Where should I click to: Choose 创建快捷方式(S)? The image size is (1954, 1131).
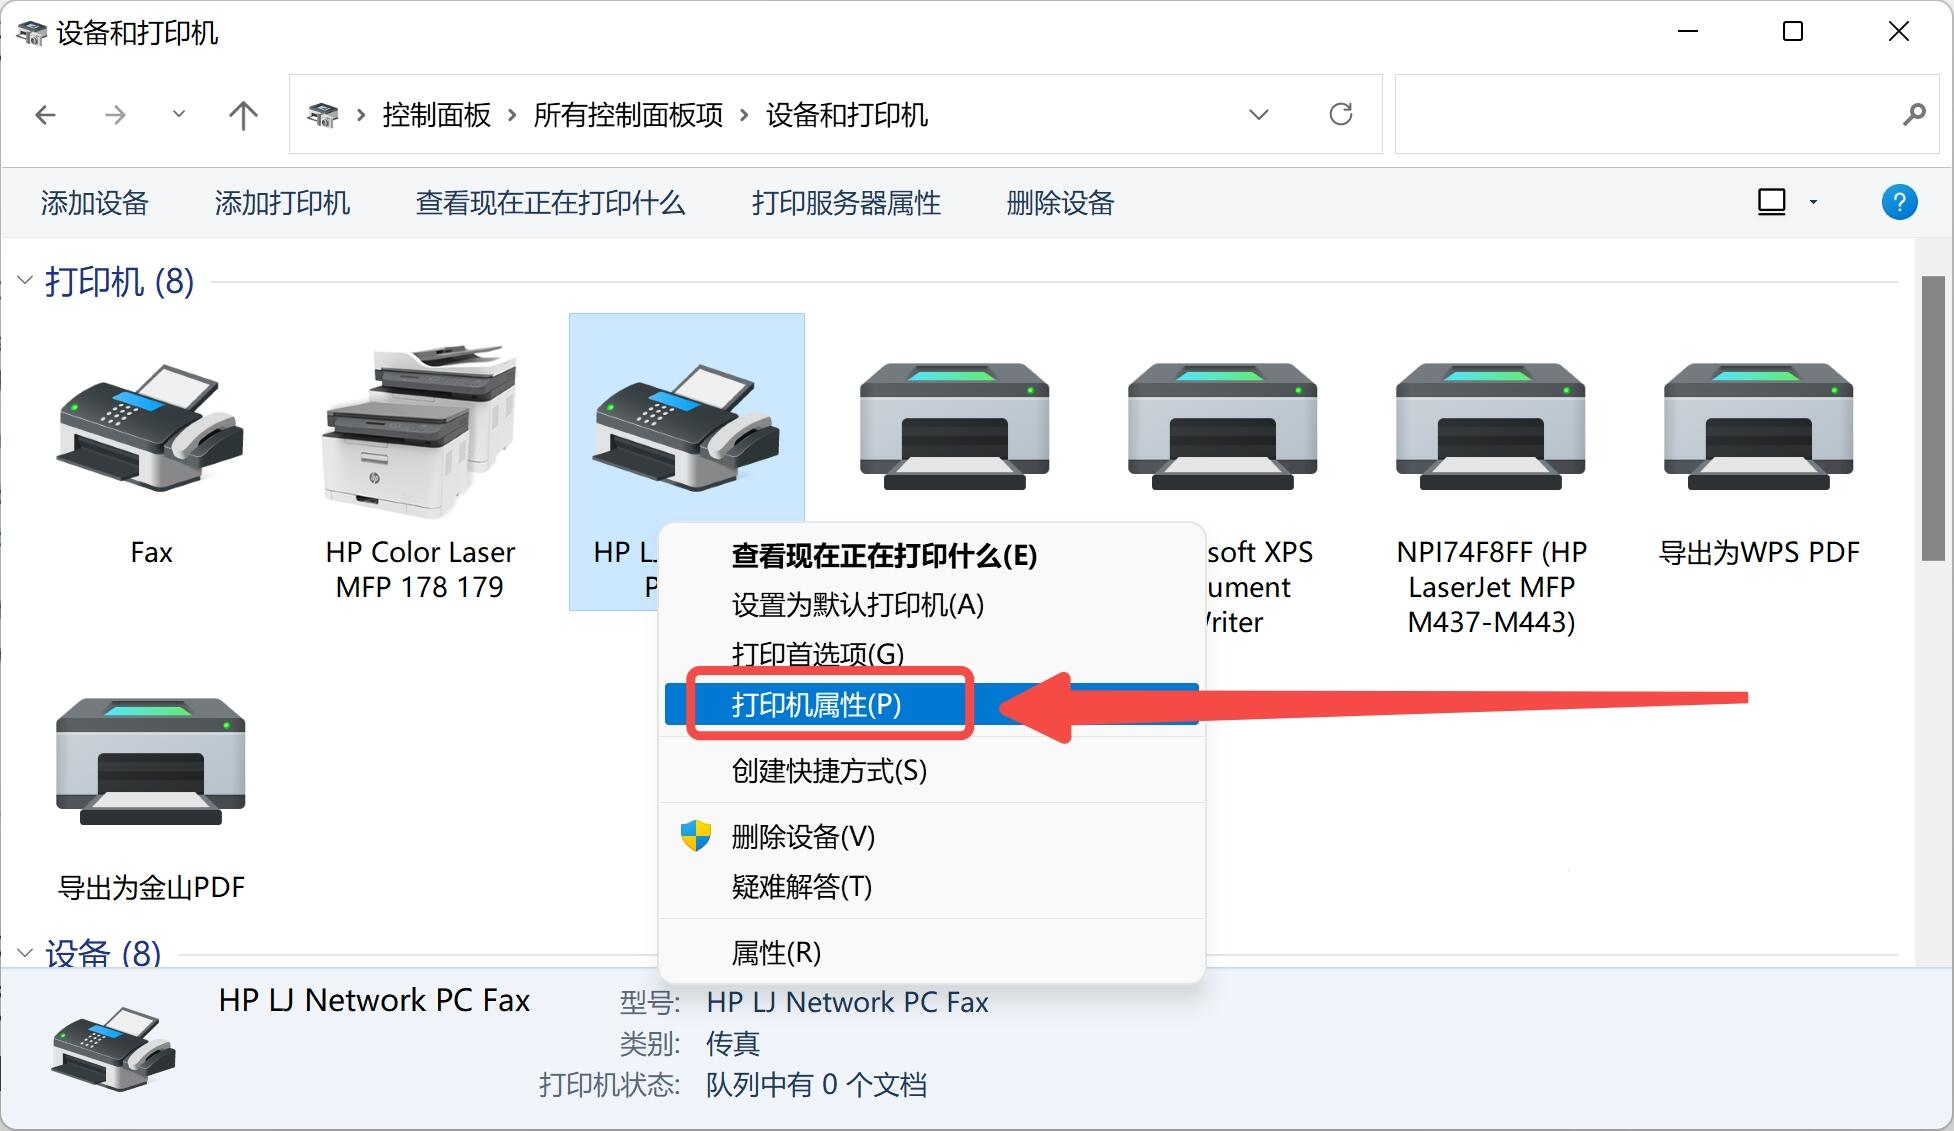tap(932, 770)
